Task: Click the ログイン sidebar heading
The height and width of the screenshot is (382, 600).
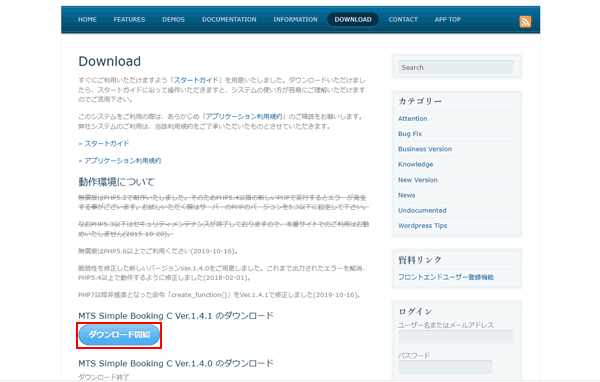Action: point(416,311)
